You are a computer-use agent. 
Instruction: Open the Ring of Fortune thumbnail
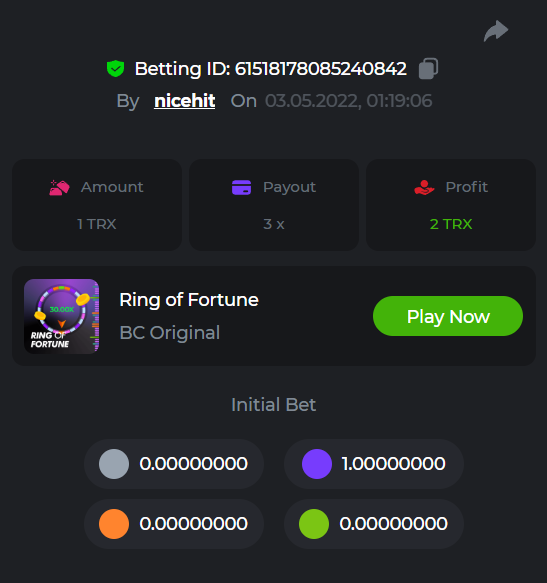click(x=61, y=316)
